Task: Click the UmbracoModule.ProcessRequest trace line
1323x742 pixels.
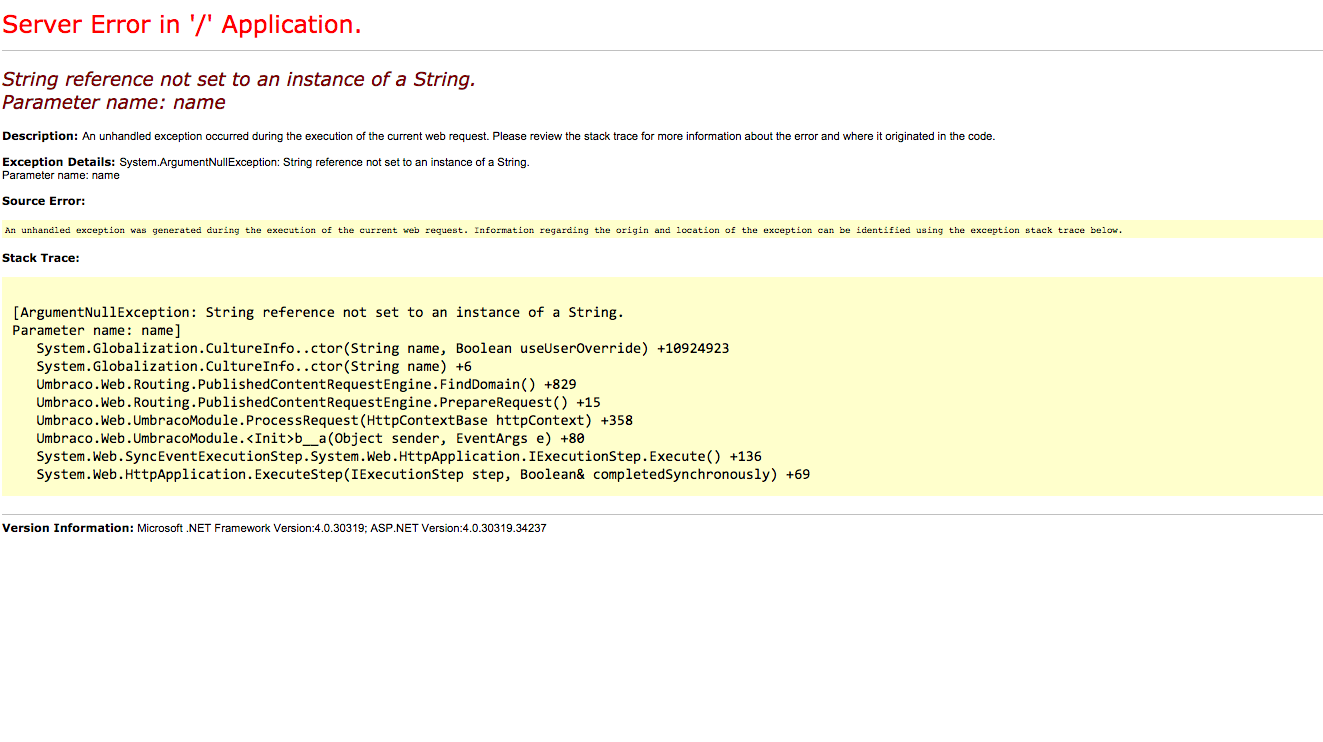Action: pyautogui.click(x=334, y=421)
